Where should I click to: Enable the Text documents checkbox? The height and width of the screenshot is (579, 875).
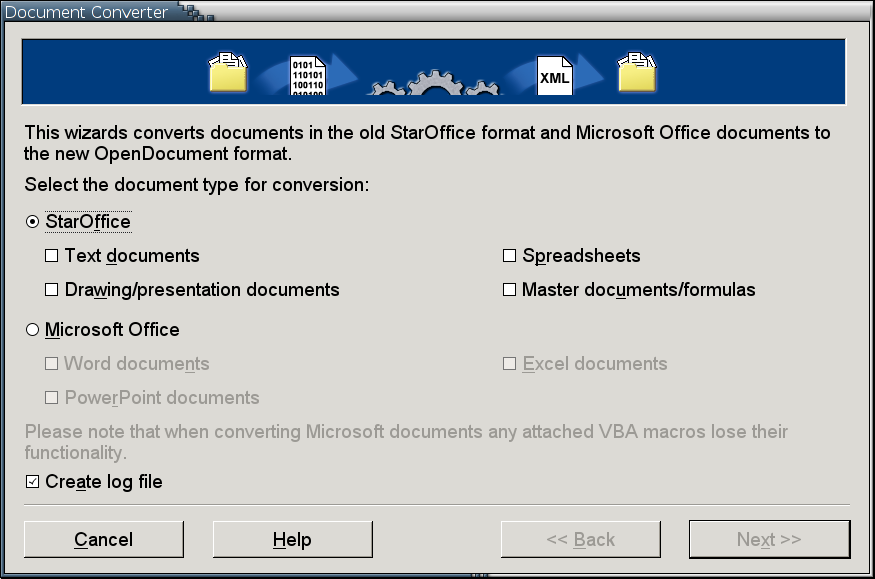click(x=52, y=256)
